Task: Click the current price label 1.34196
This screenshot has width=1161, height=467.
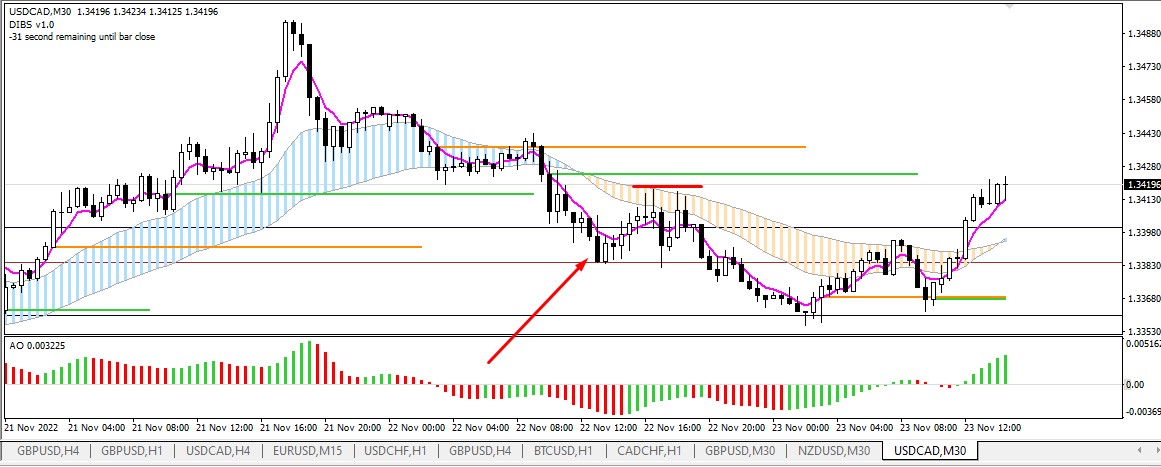Action: tap(1139, 185)
